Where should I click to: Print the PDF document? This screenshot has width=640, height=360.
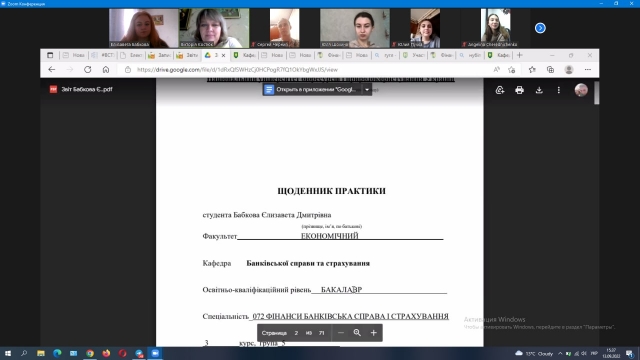pyautogui.click(x=519, y=90)
